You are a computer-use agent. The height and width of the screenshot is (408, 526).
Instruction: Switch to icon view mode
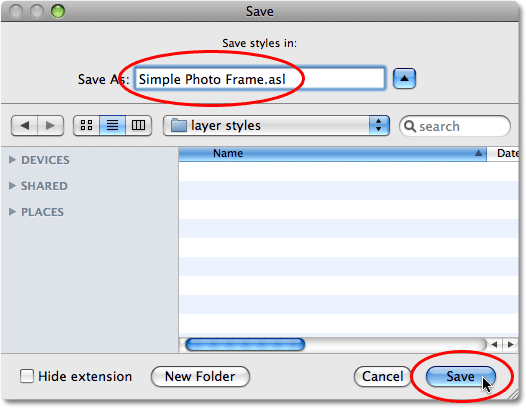pos(87,125)
